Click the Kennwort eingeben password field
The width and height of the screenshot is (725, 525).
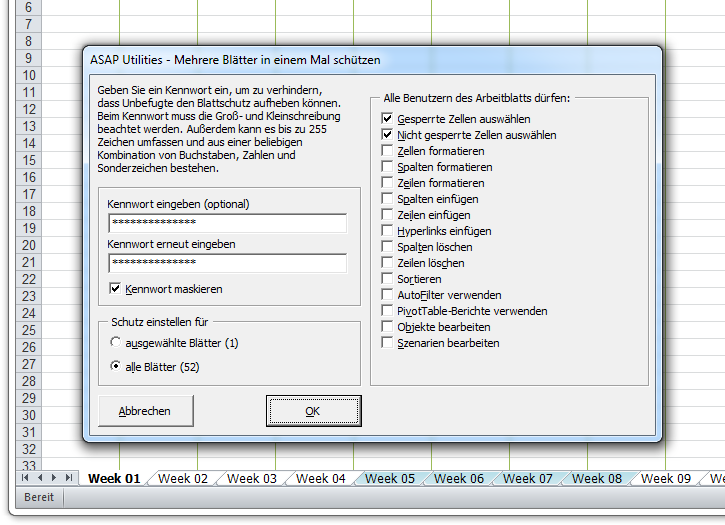(x=227, y=223)
